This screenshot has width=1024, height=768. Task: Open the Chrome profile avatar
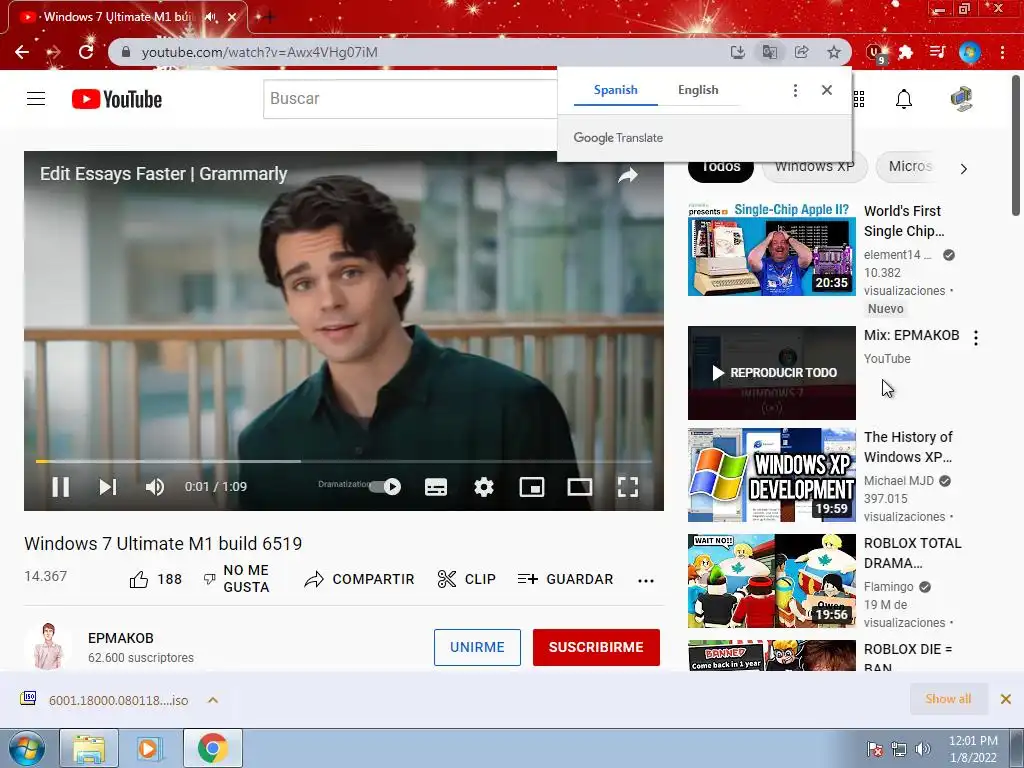pyautogui.click(x=969, y=52)
